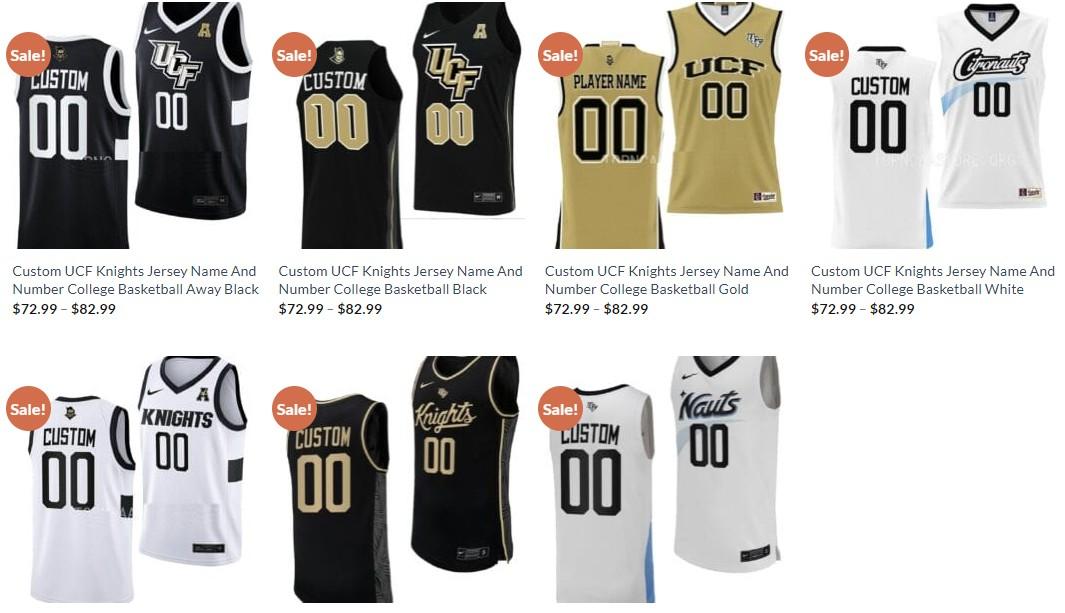Open Custom UCF Knights College Basketball White link
Screen dimensions: 1065x613
tap(933, 280)
